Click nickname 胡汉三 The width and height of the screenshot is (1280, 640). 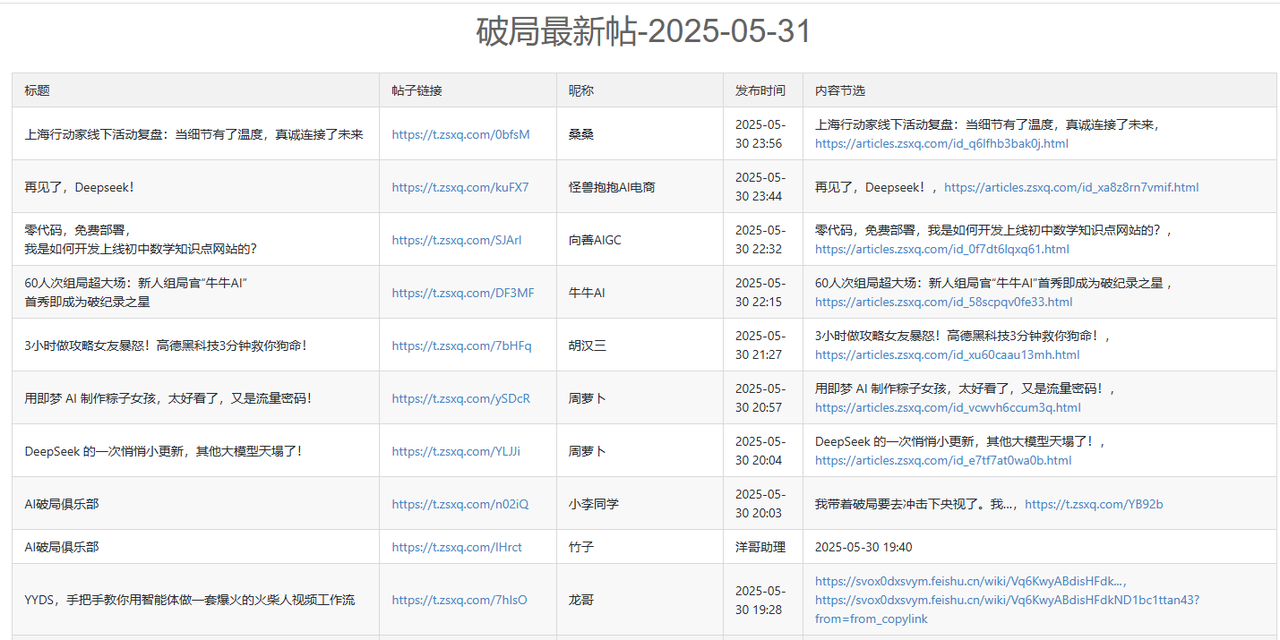pyautogui.click(x=588, y=346)
